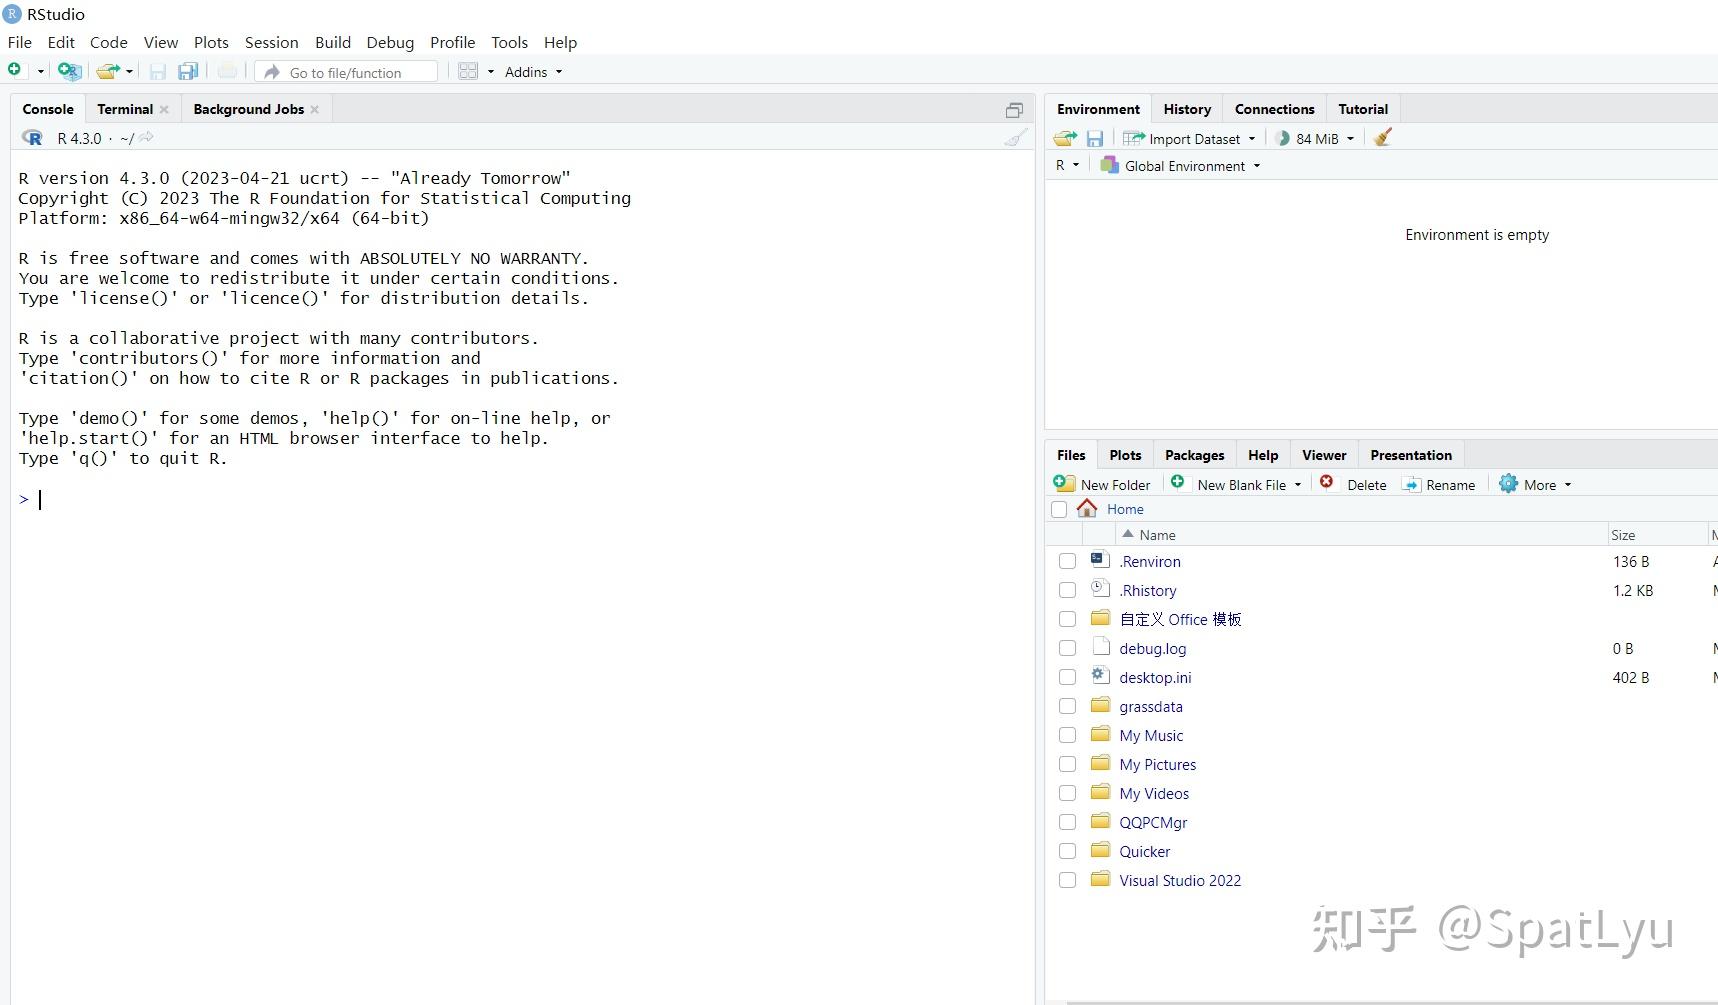The height and width of the screenshot is (1005, 1718).
Task: Open the Session menu
Action: point(271,42)
